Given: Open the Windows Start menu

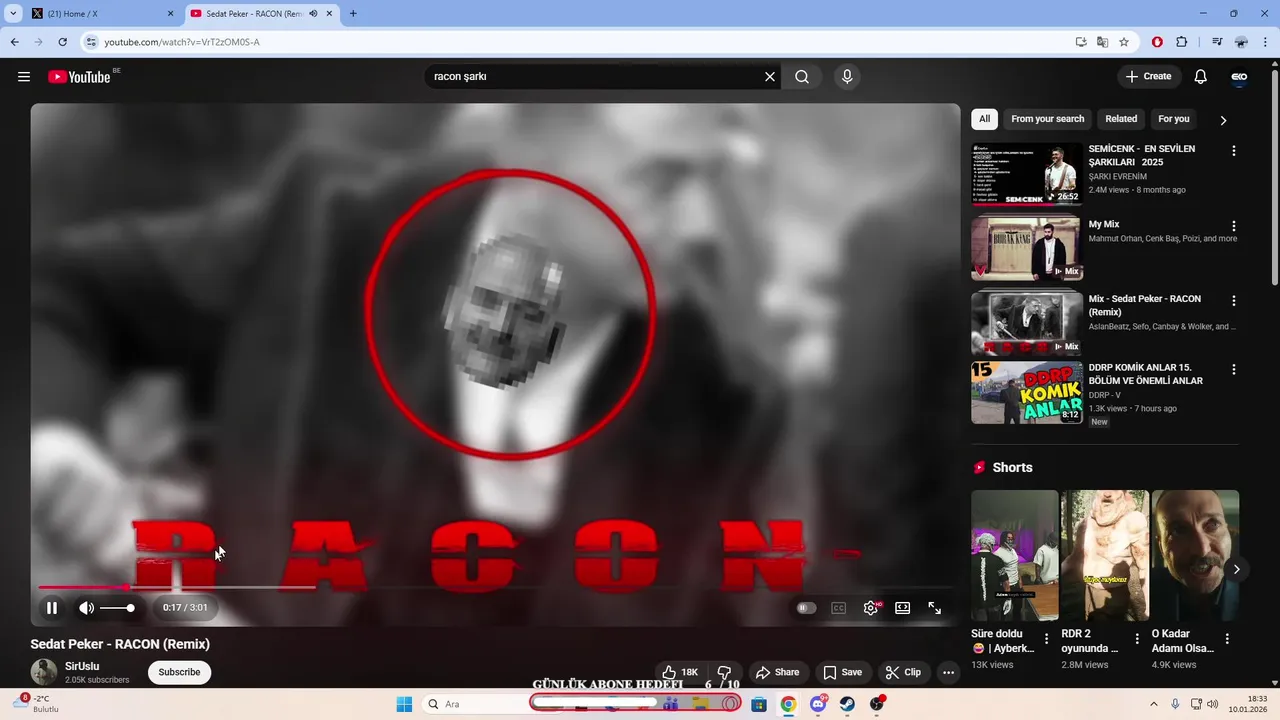Looking at the screenshot, I should (x=404, y=704).
